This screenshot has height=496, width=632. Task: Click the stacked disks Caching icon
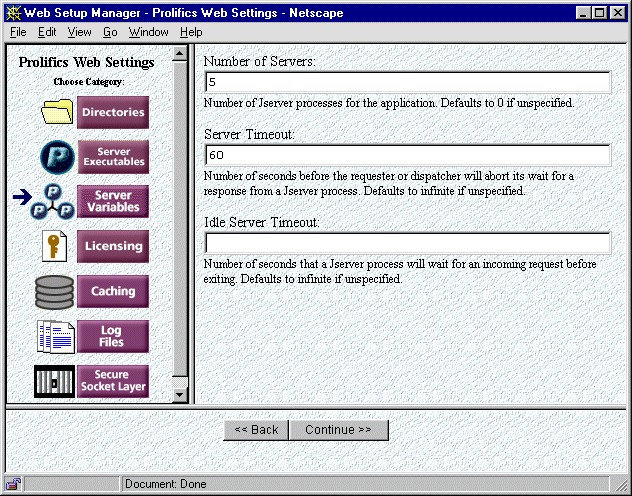(x=54, y=292)
